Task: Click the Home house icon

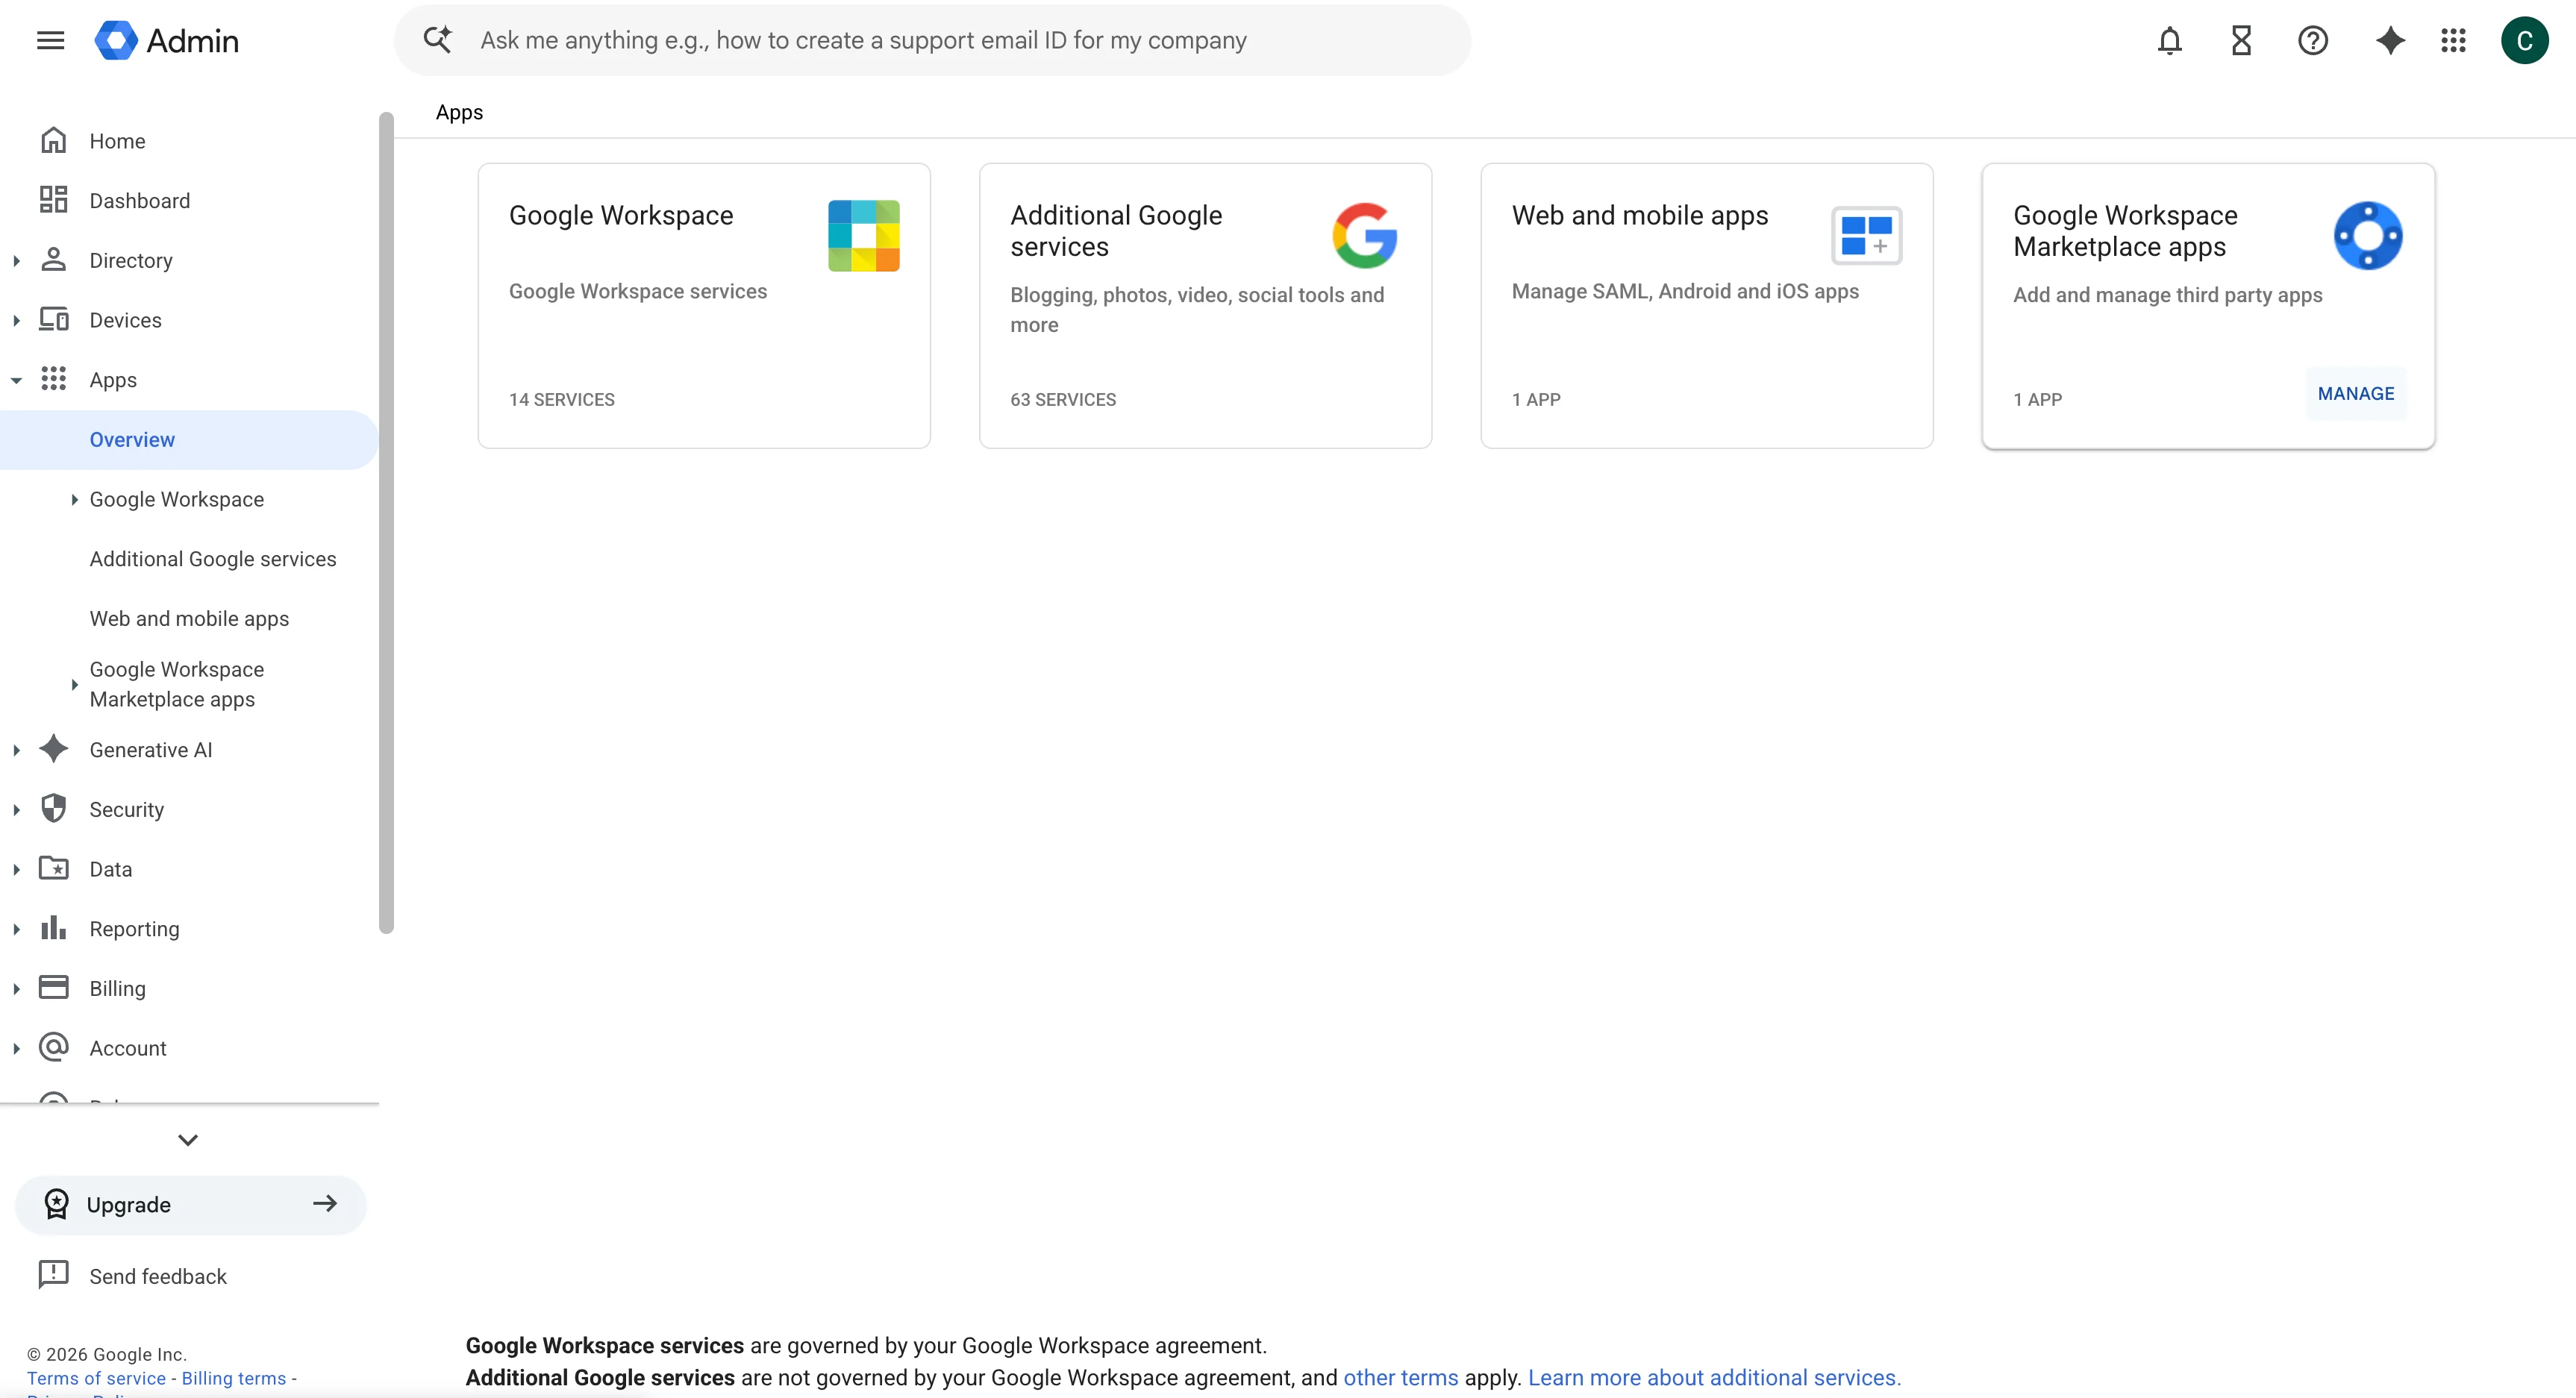Action: coord(53,140)
